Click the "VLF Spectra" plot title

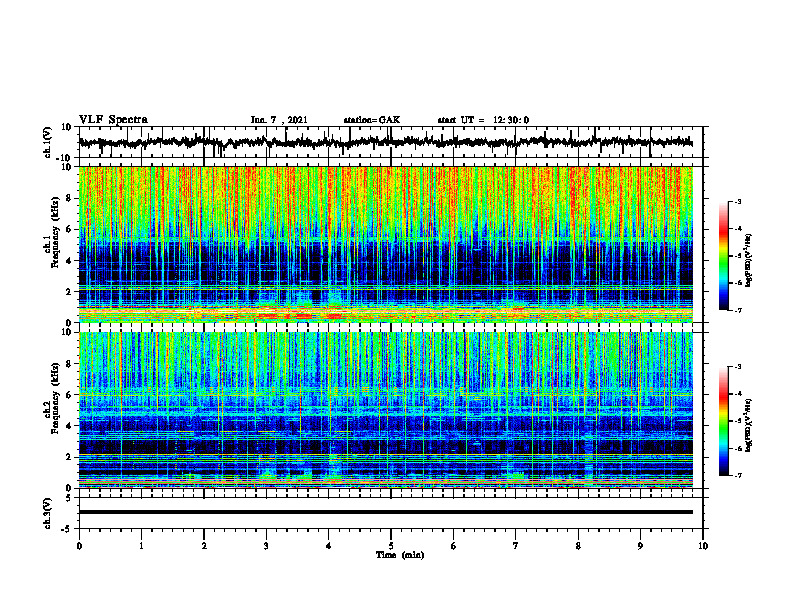pos(113,120)
